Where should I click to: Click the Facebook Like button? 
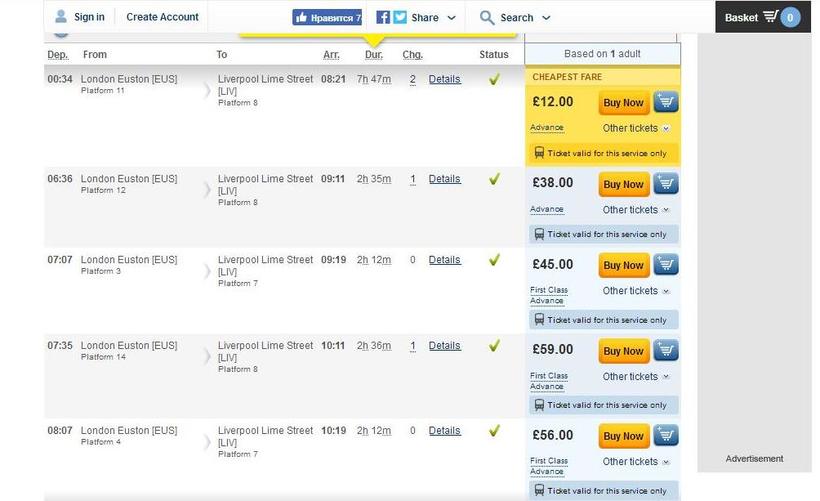(x=327, y=17)
